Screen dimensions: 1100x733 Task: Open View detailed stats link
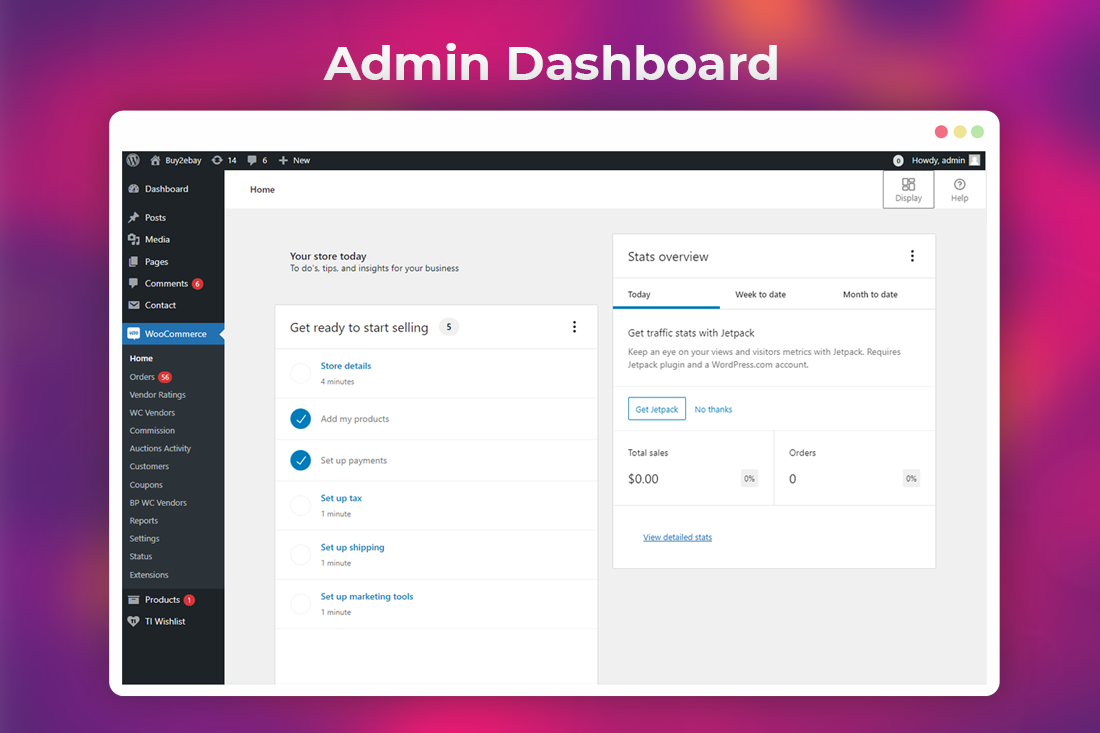point(678,537)
